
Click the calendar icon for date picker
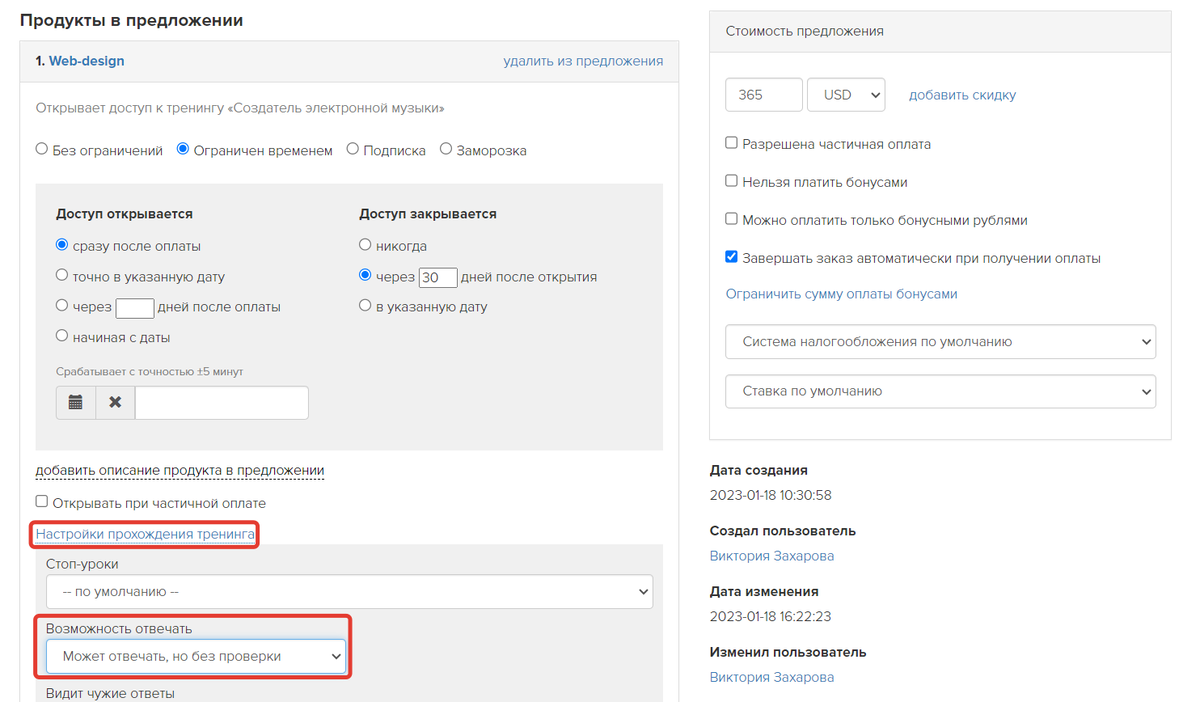point(75,402)
